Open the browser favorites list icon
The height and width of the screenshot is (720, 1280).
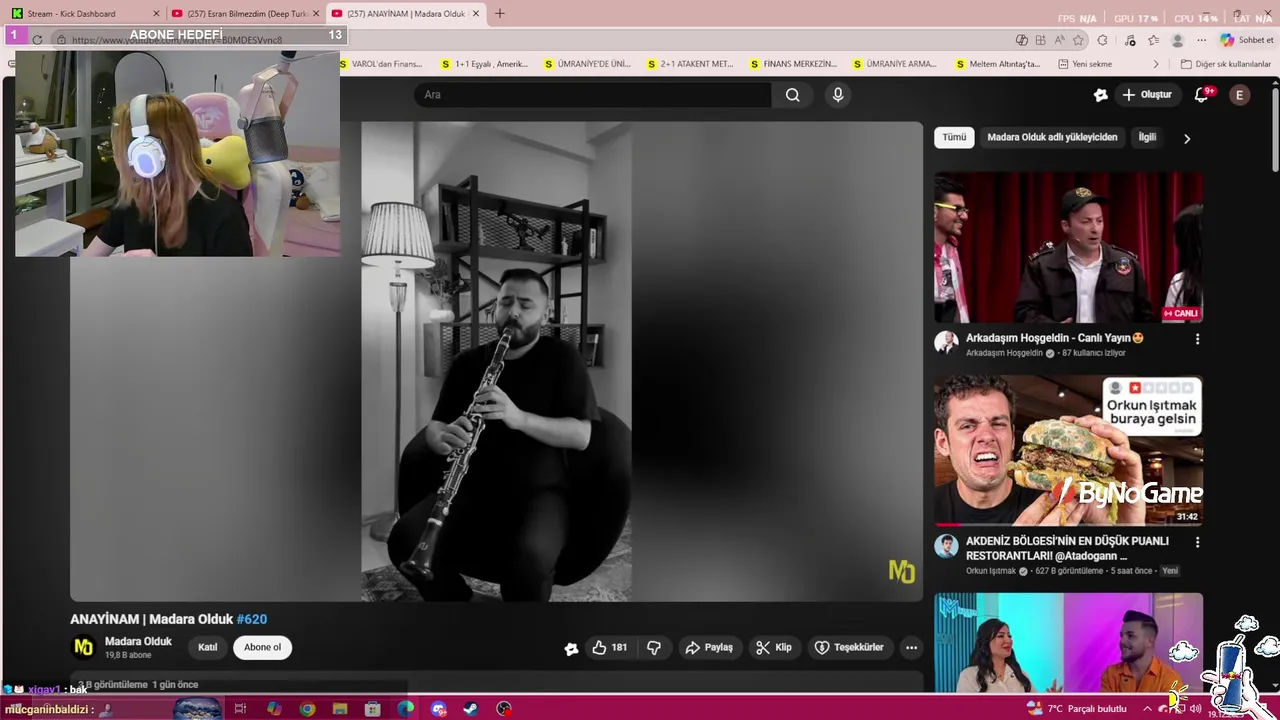tap(1154, 40)
